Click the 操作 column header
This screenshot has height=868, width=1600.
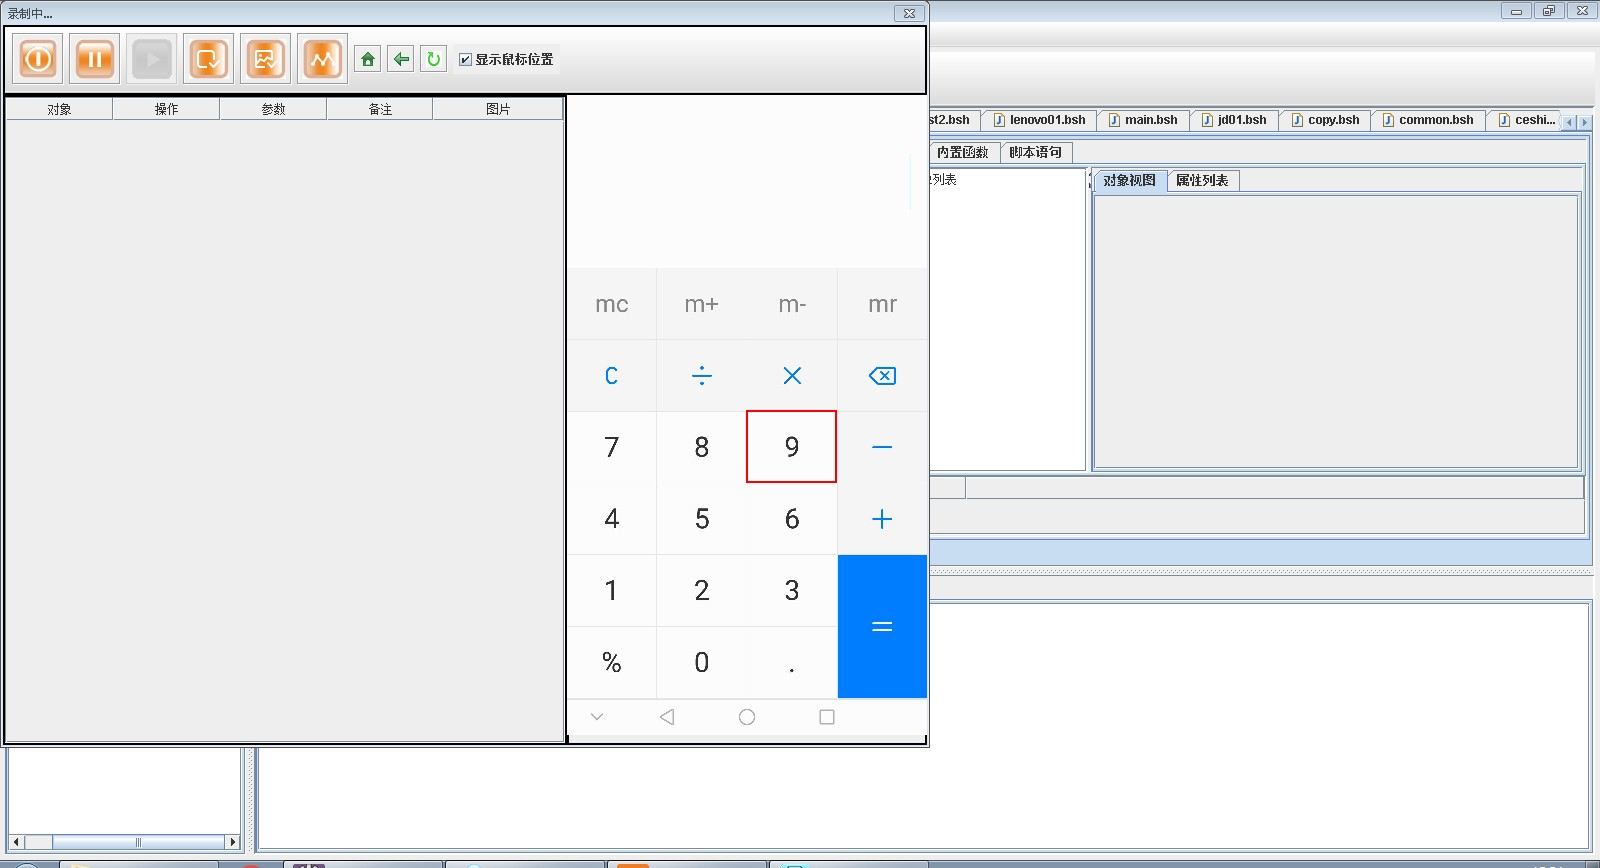pos(166,109)
